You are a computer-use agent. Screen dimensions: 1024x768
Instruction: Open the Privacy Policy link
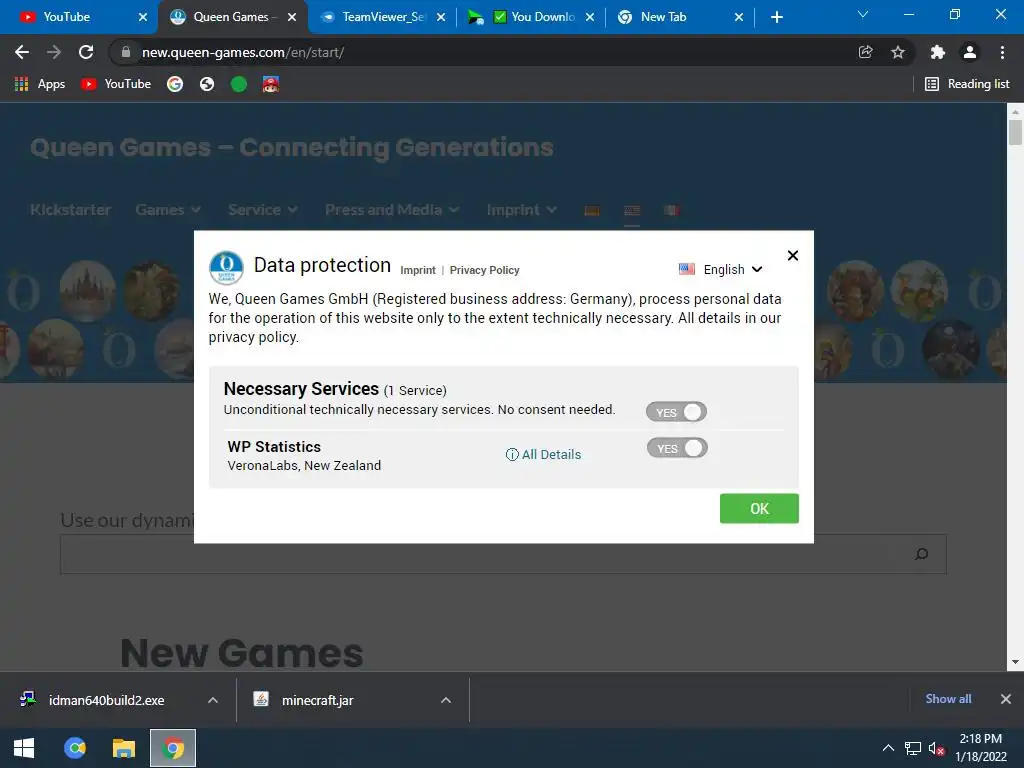[485, 270]
